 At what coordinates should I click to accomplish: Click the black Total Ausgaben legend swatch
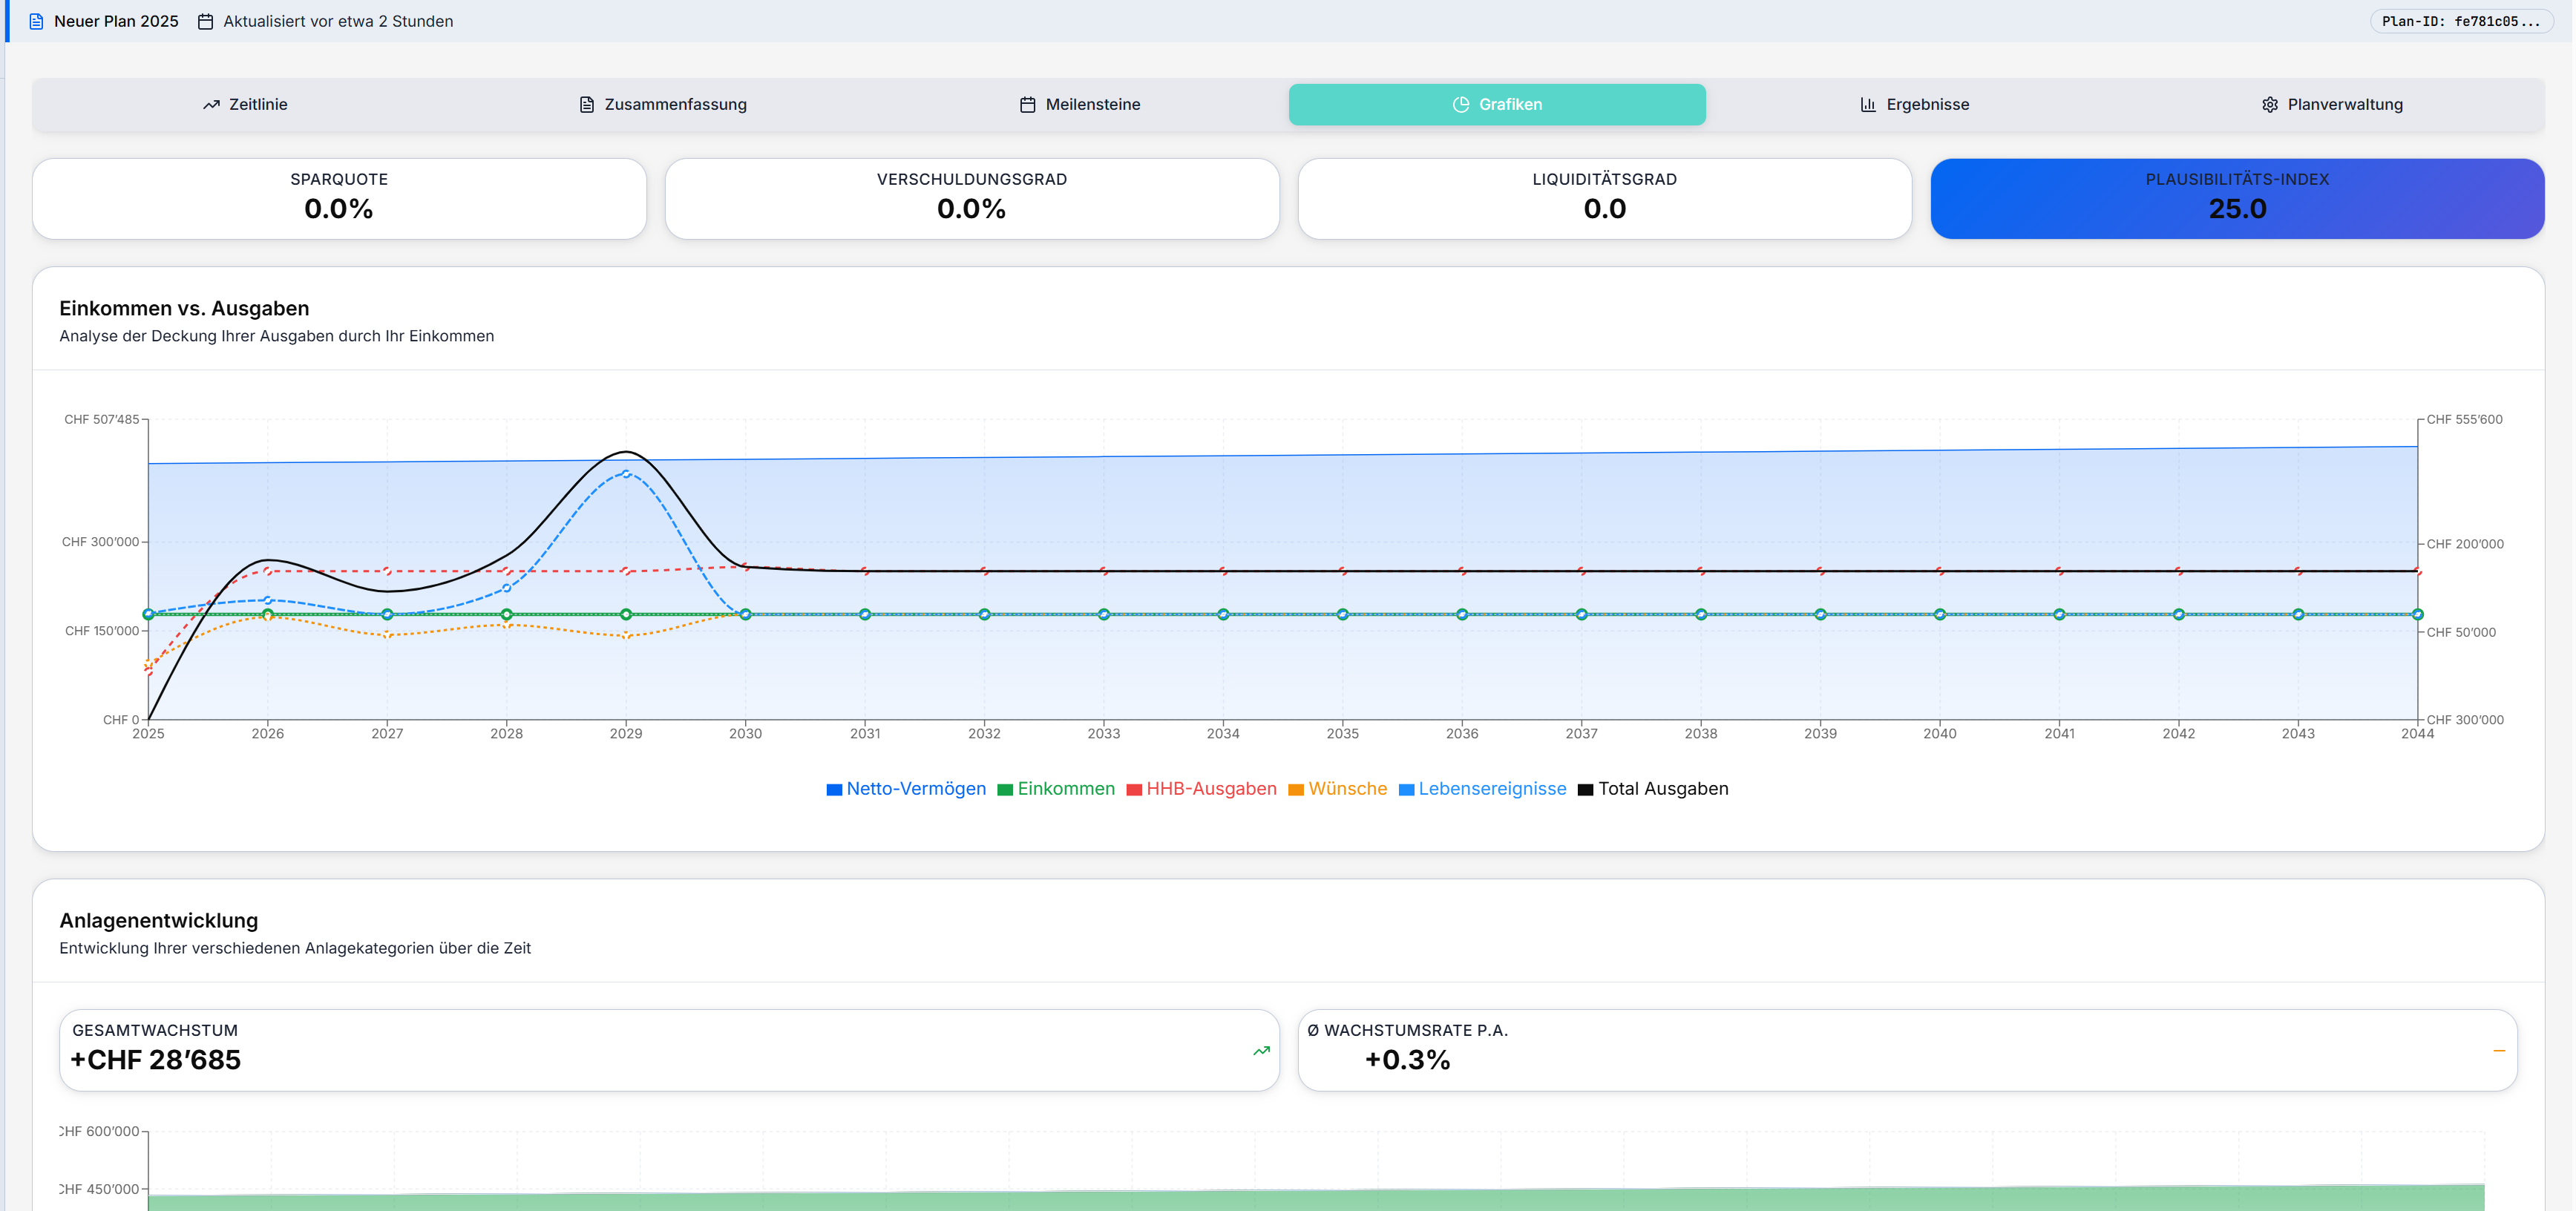[x=1585, y=790]
